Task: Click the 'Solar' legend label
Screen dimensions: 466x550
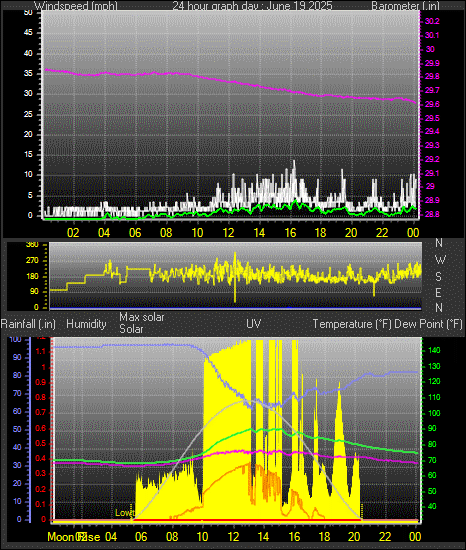Action: point(131,329)
